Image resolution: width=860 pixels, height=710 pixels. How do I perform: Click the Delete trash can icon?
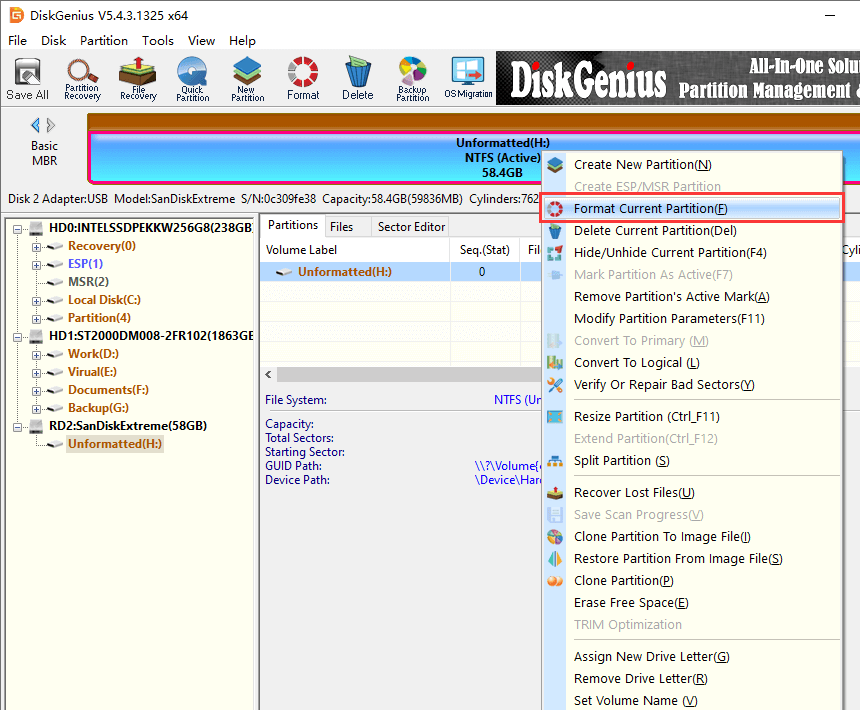click(357, 78)
